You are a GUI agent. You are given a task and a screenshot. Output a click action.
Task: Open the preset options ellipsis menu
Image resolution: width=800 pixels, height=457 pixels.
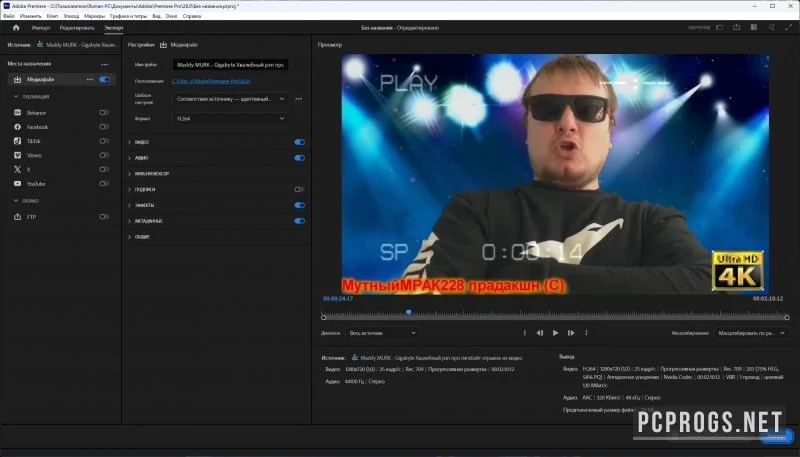pyautogui.click(x=298, y=99)
